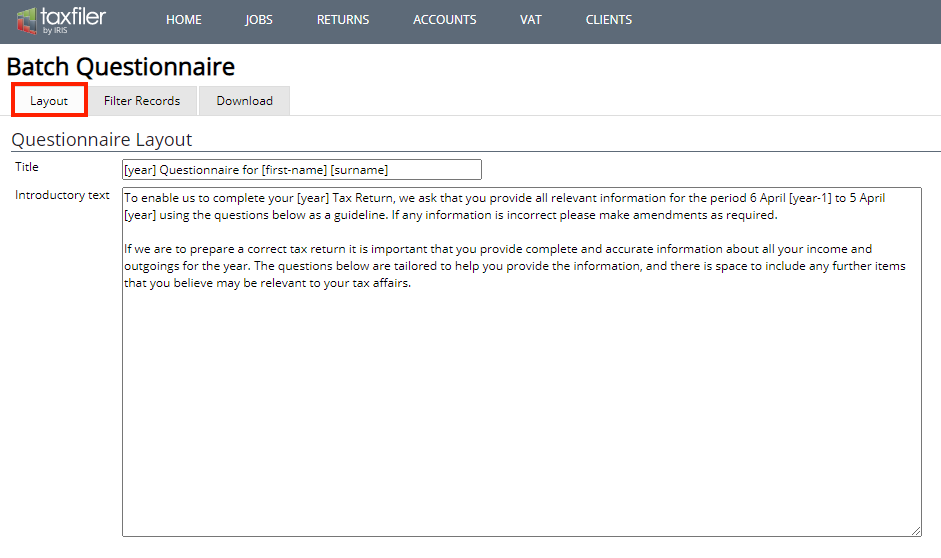Switch to the Filter Records tab

(x=142, y=101)
